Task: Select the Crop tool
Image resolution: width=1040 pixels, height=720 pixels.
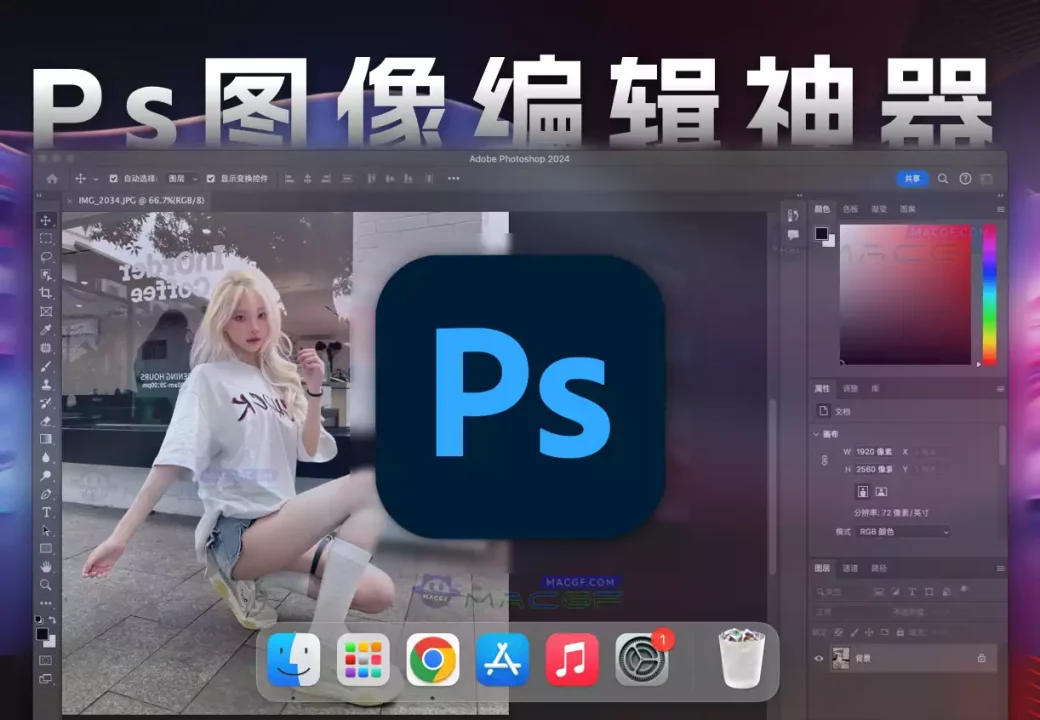Action: click(x=46, y=293)
